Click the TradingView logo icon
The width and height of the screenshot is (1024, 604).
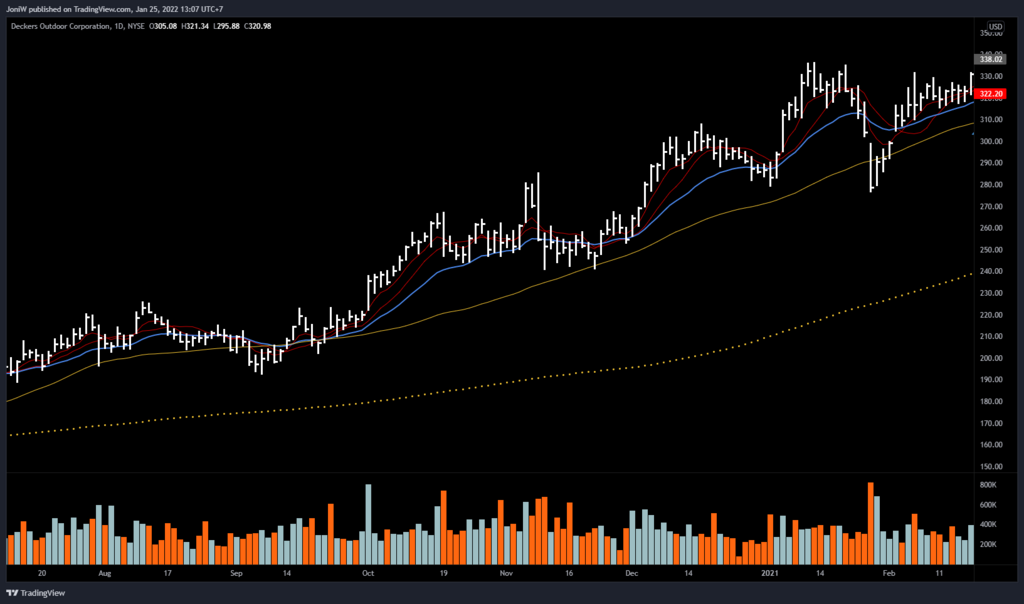13,592
